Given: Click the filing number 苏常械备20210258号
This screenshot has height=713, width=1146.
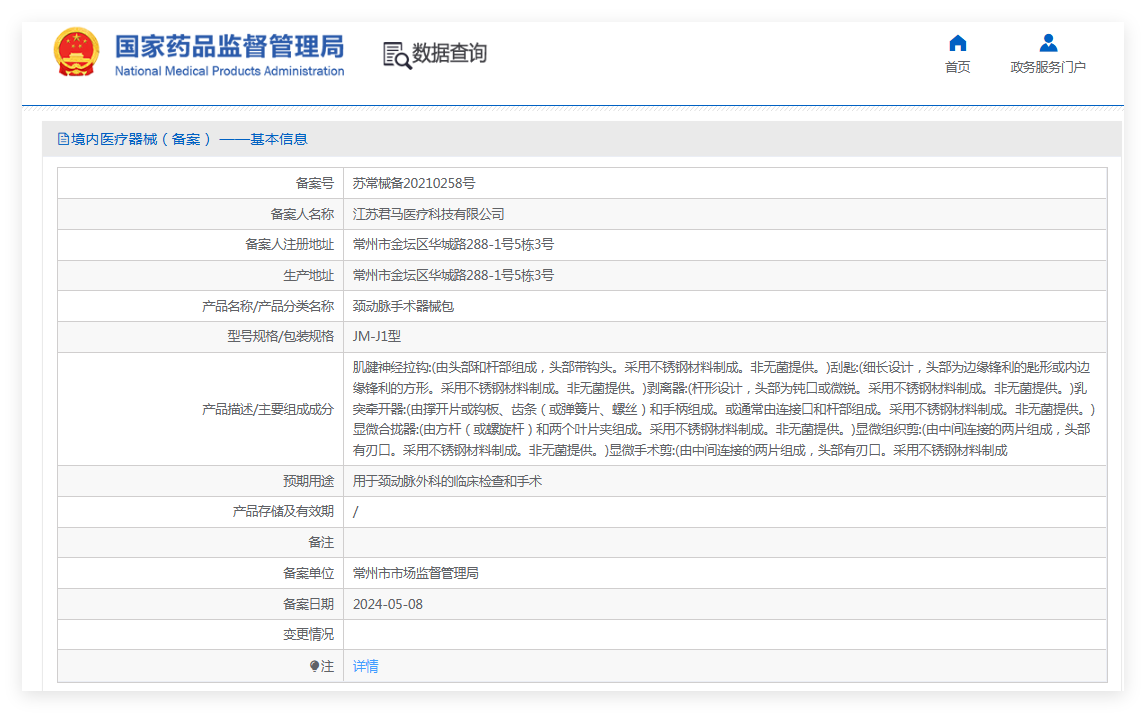Looking at the screenshot, I should click(414, 183).
